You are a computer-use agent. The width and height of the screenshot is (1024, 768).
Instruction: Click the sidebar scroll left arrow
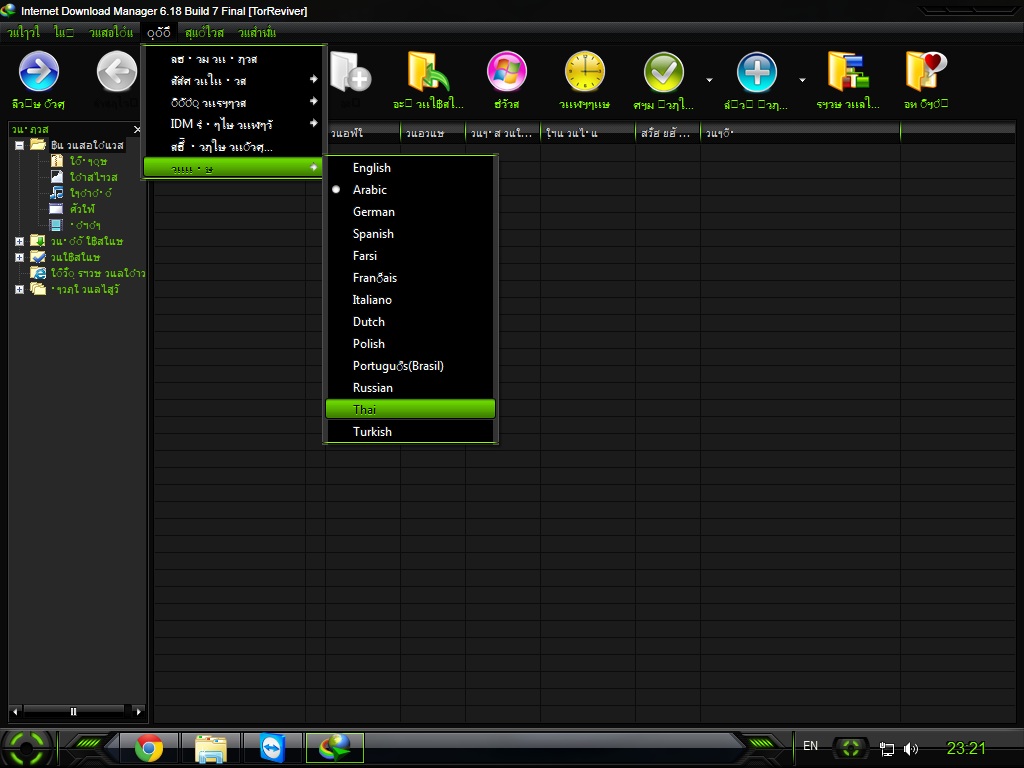tap(16, 711)
